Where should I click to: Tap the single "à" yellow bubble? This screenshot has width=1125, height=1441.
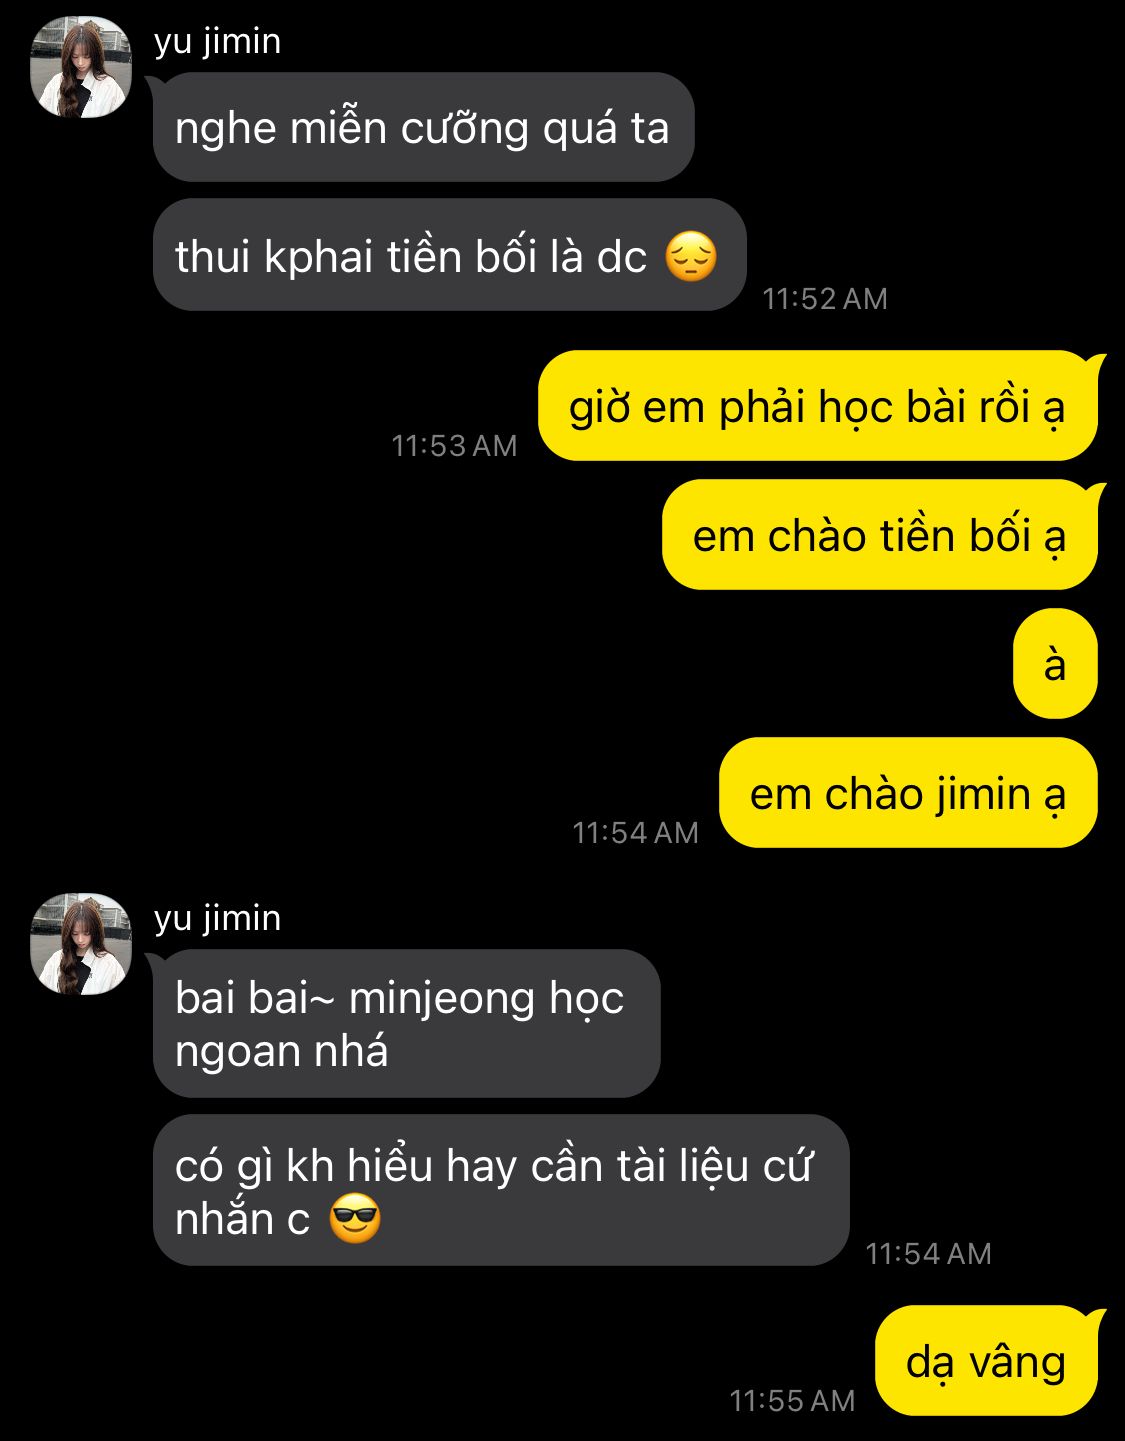point(1055,664)
